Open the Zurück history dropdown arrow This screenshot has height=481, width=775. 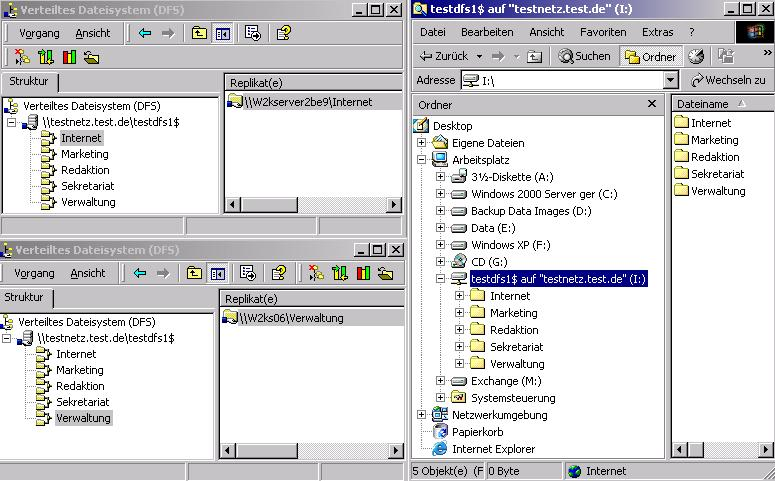click(x=479, y=56)
